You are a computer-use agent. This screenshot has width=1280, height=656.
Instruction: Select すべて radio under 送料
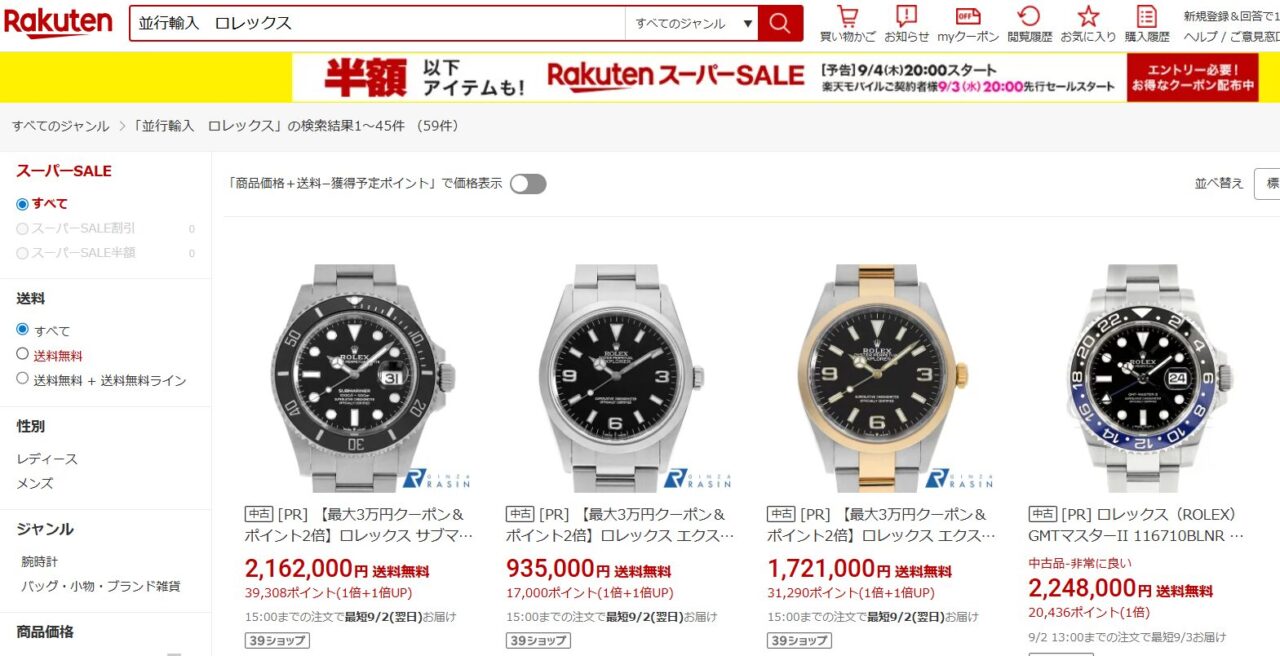pyautogui.click(x=23, y=329)
